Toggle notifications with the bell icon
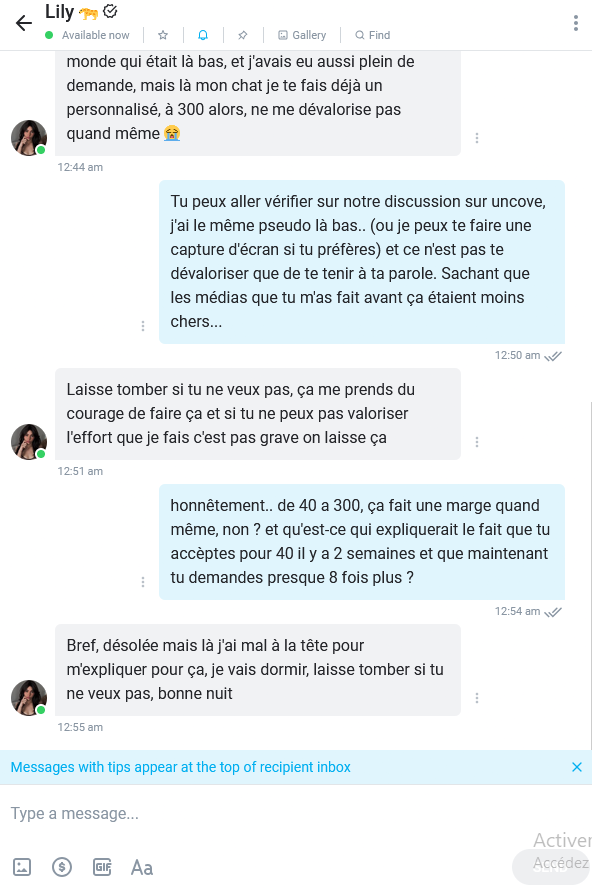This screenshot has height=892, width=592. coord(203,35)
